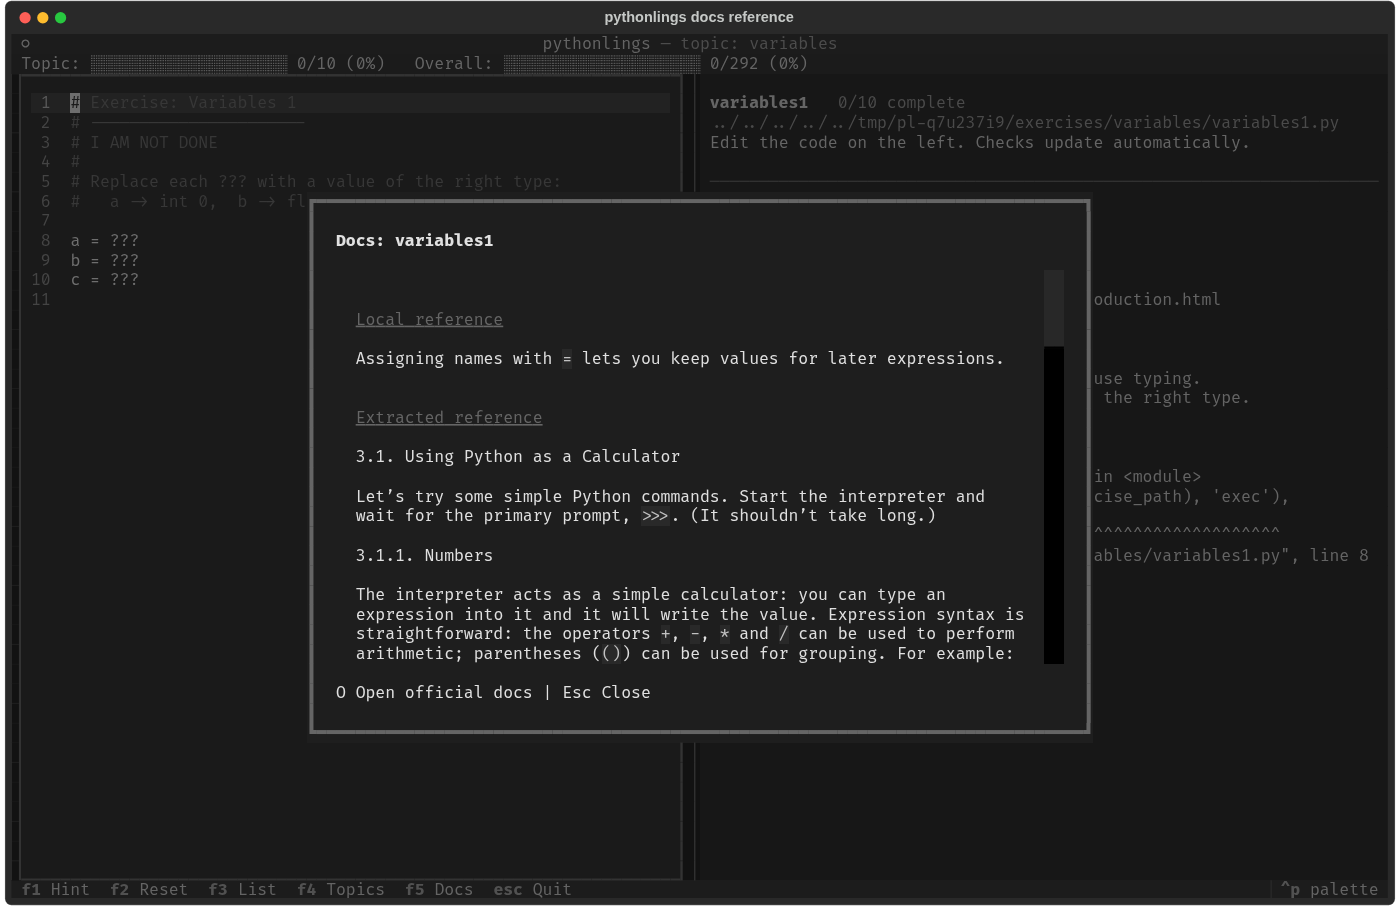Click 'variables1' title in right panel

point(759,102)
